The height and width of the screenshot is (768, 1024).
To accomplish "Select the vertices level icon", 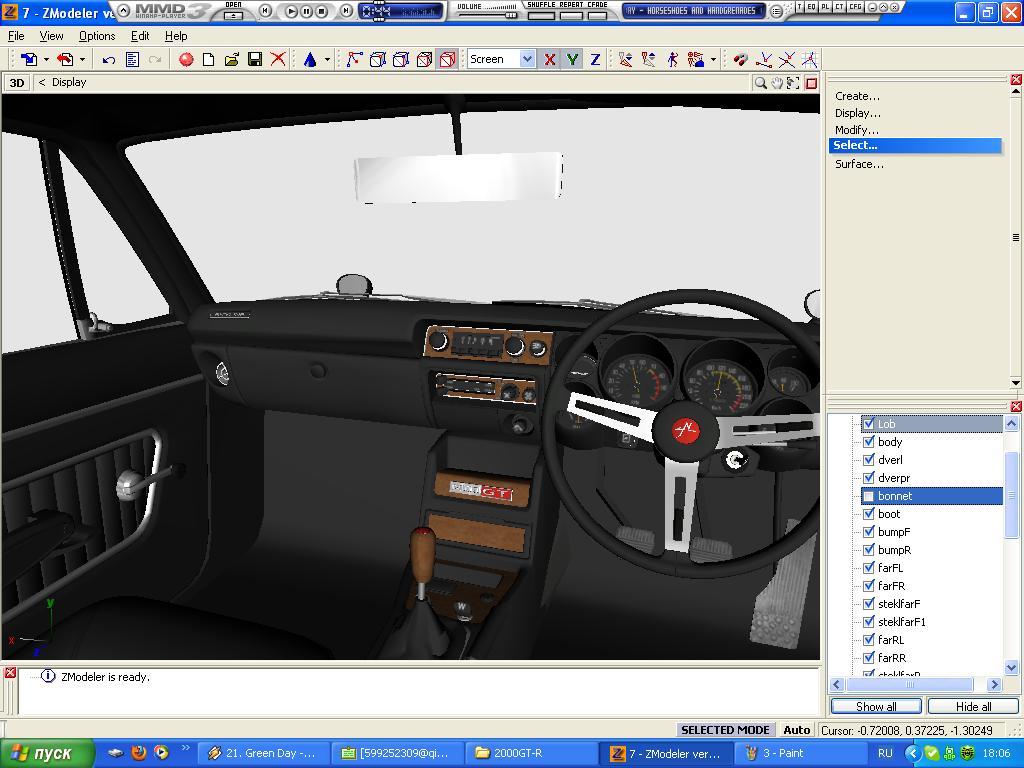I will click(354, 60).
